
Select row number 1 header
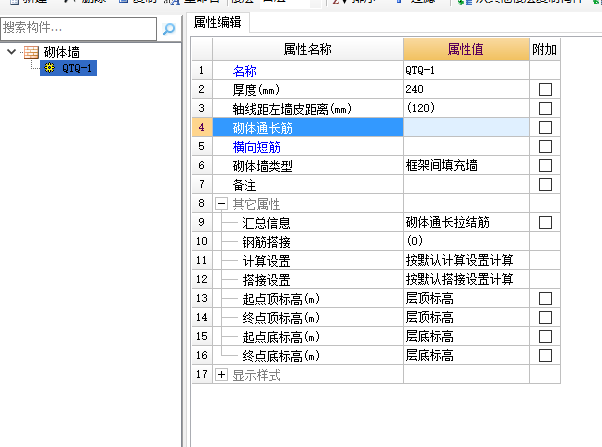click(x=202, y=70)
